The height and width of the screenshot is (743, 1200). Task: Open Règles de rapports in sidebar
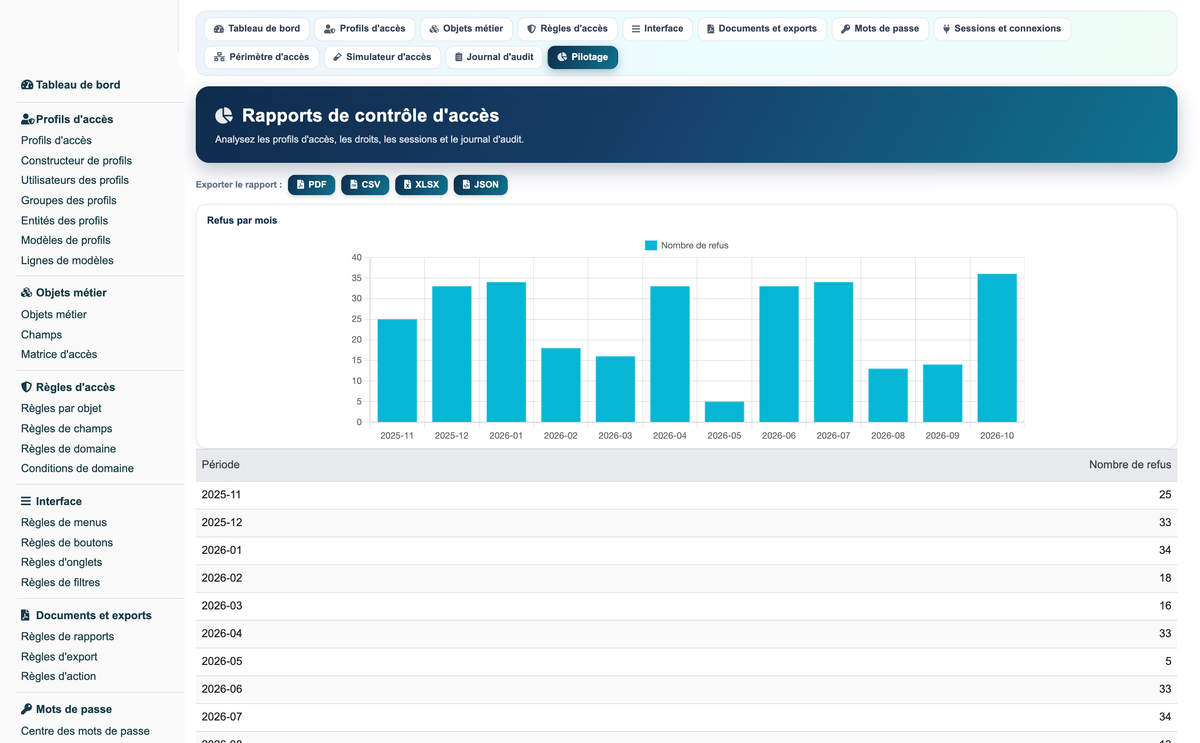pyautogui.click(x=68, y=637)
